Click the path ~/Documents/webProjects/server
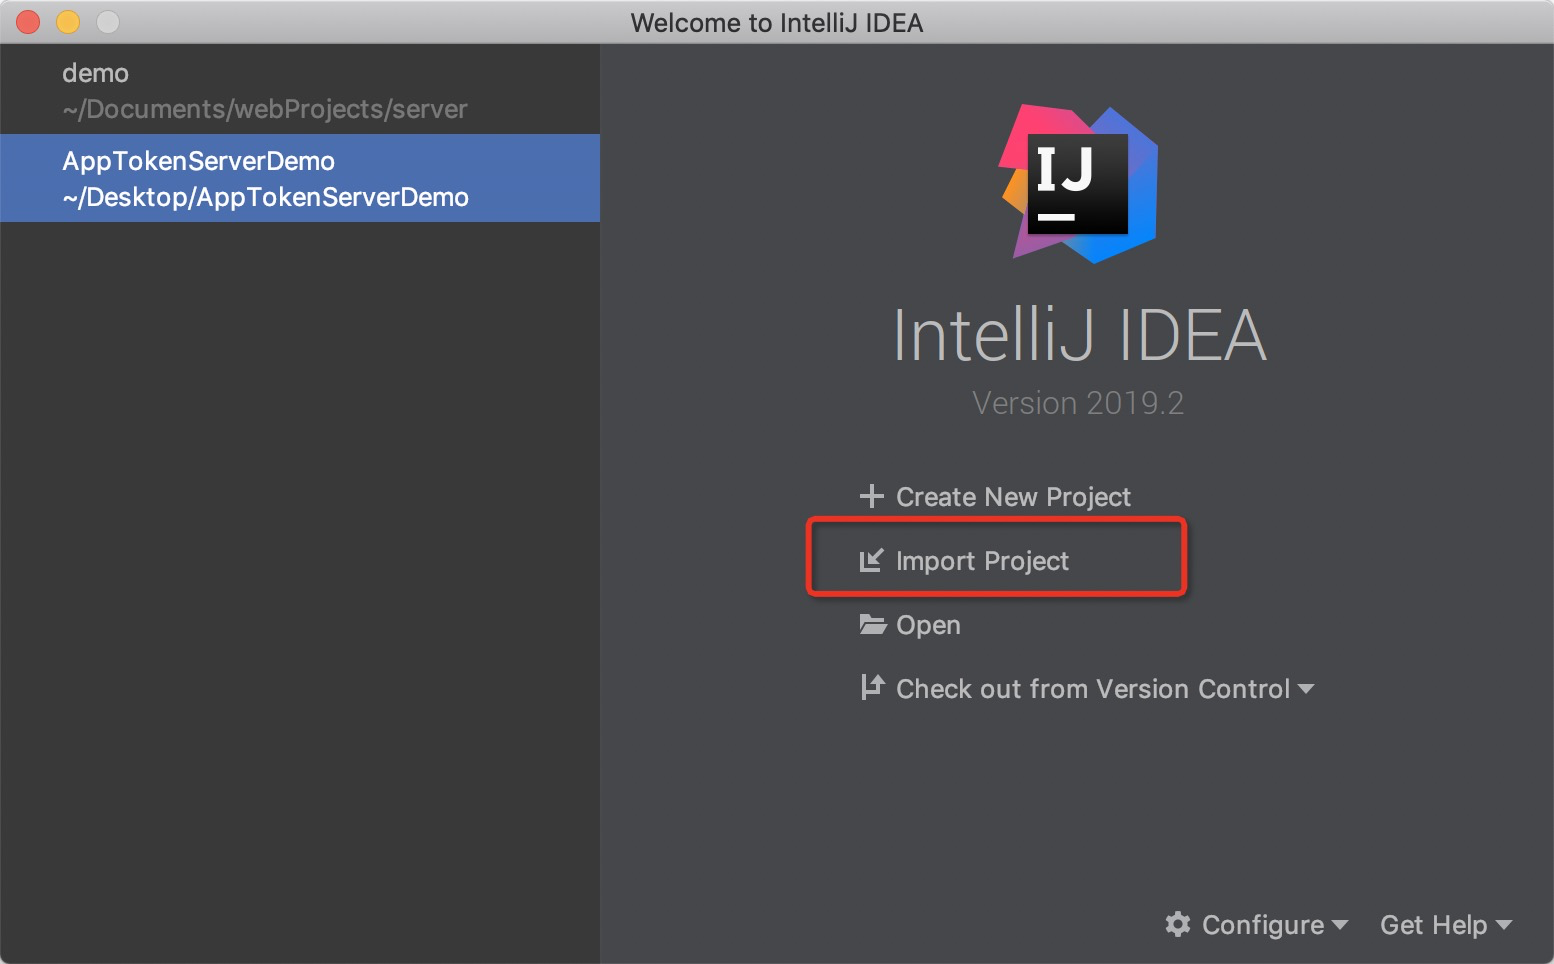This screenshot has width=1554, height=964. coord(265,109)
